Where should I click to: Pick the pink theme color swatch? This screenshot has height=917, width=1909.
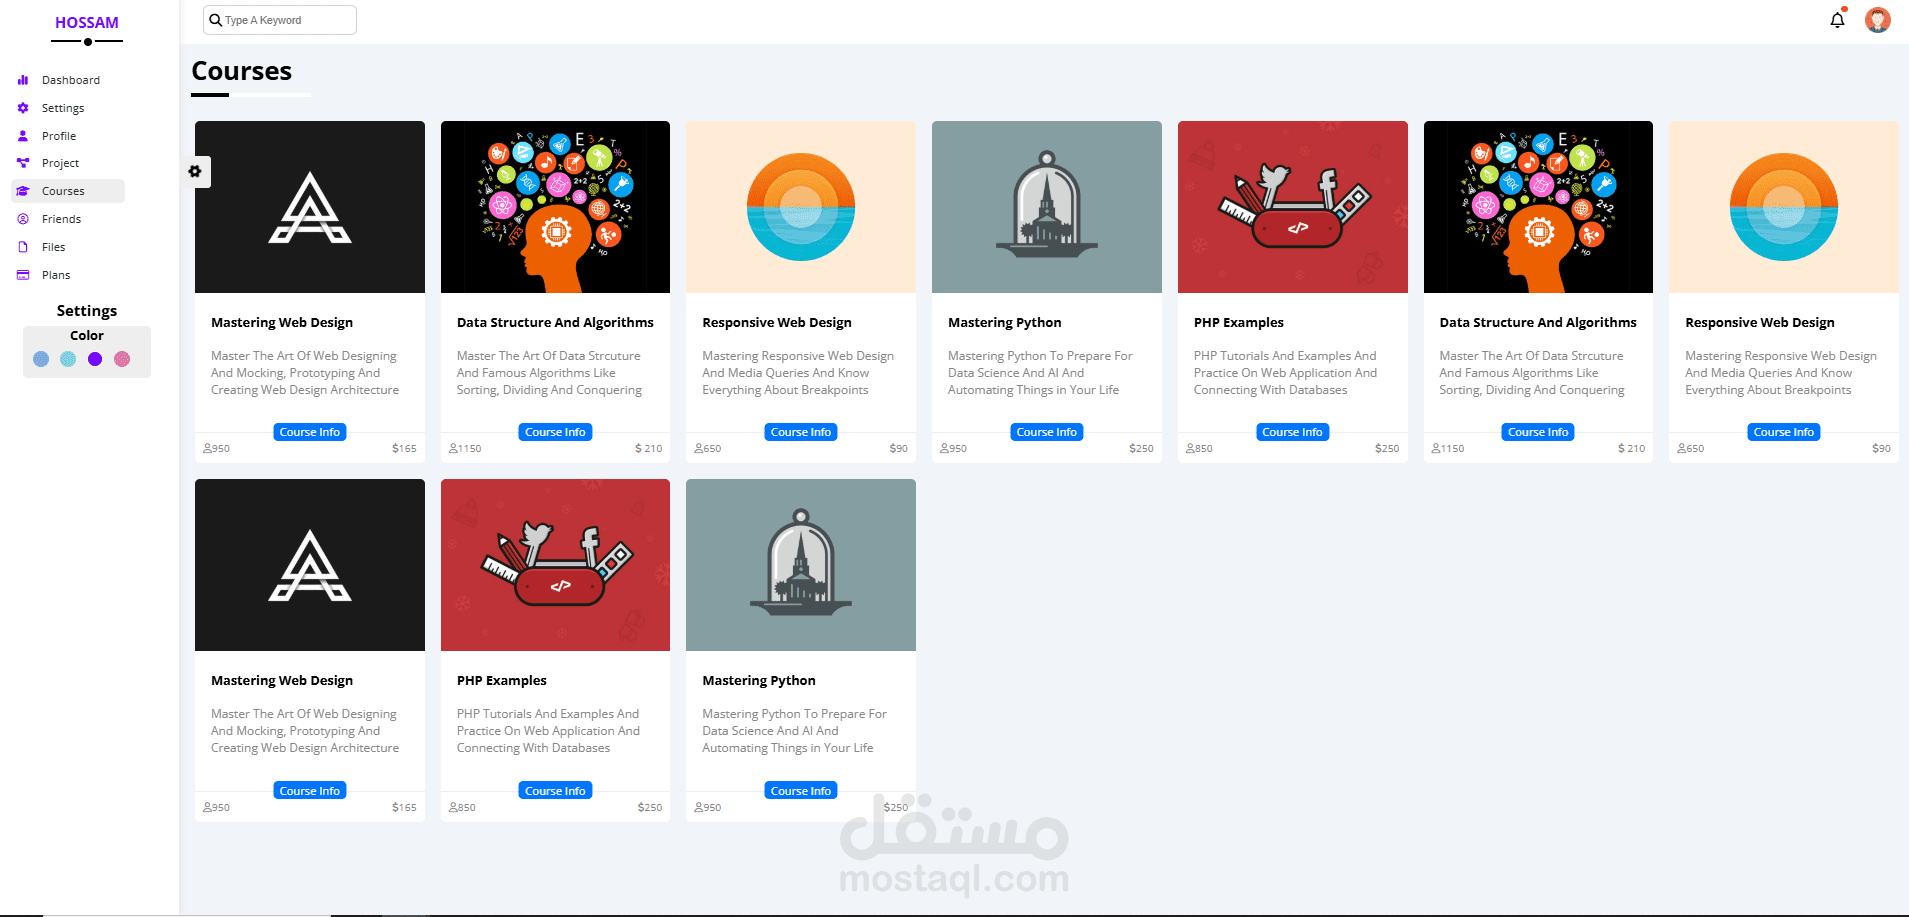122,359
